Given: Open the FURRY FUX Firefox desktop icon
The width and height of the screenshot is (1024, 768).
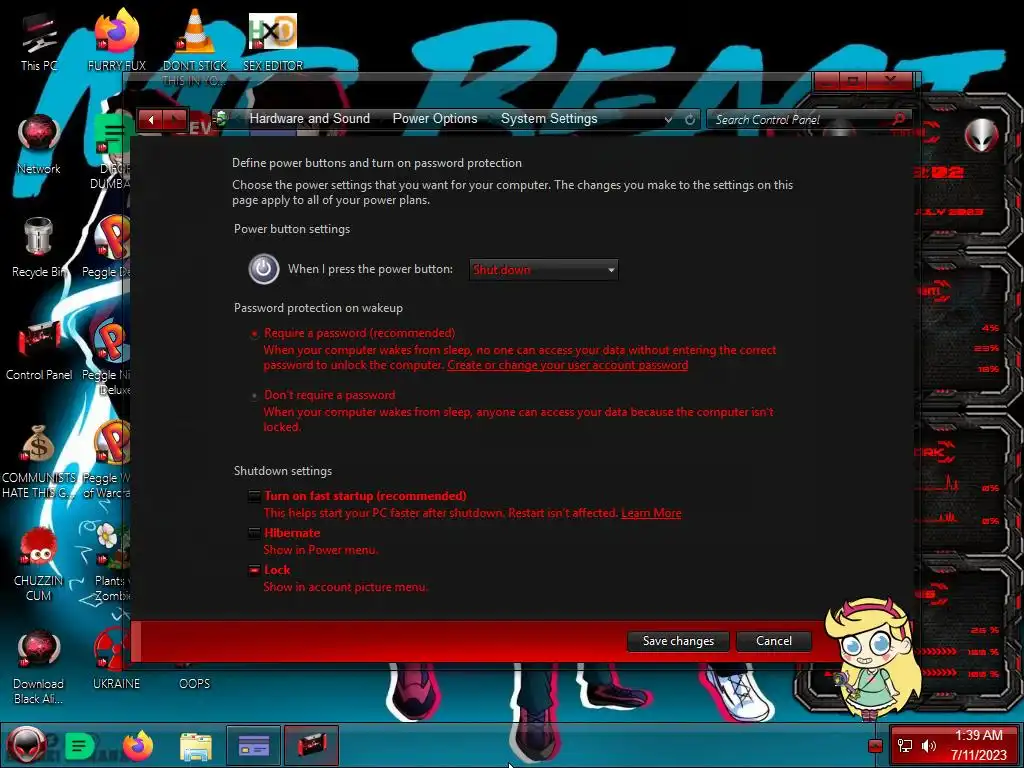Looking at the screenshot, I should [116, 41].
